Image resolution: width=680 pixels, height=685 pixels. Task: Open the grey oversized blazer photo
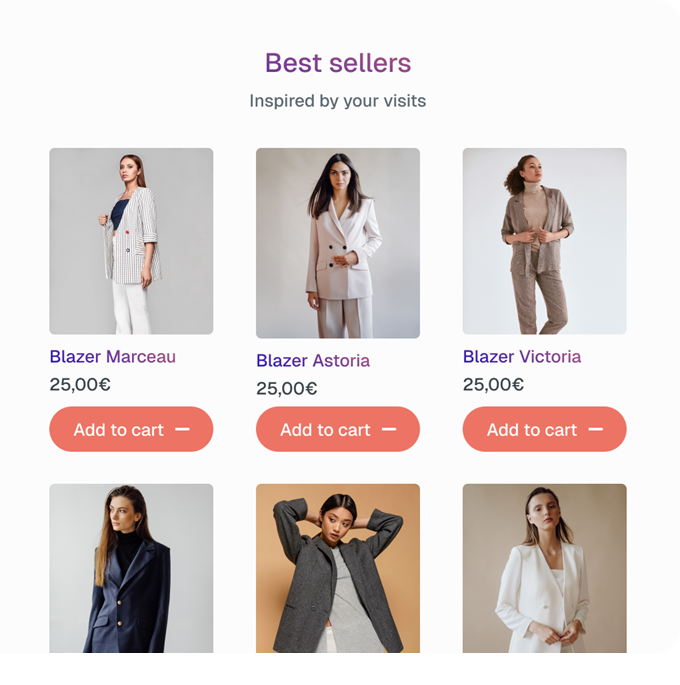pos(338,568)
